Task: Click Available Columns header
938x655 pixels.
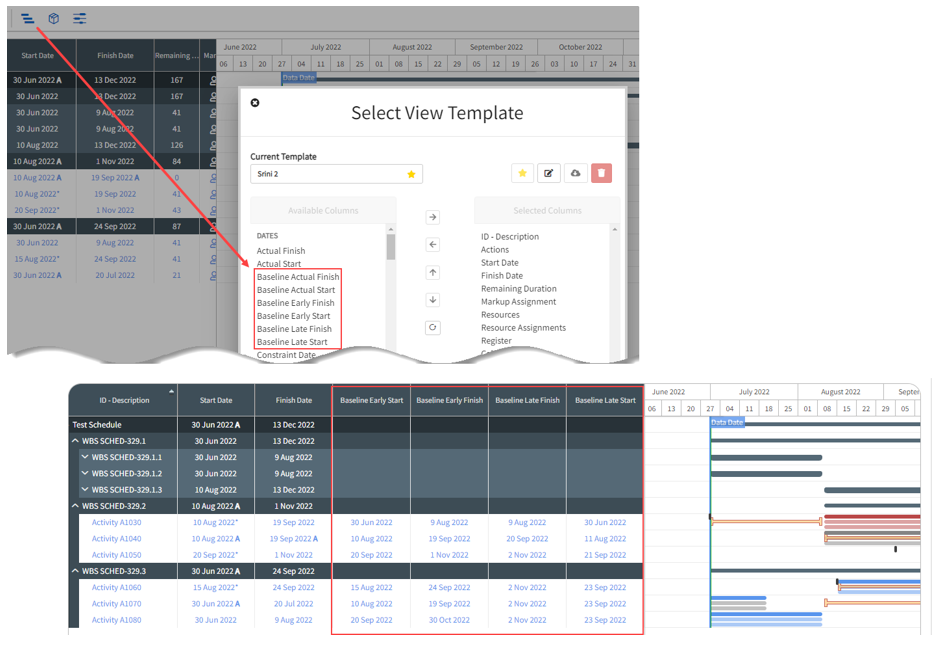Action: (x=323, y=211)
